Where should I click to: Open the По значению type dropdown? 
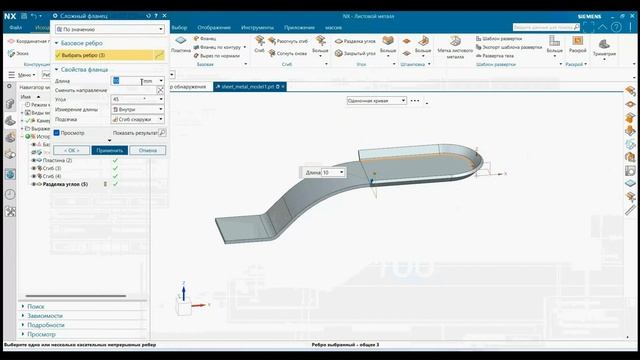(x=110, y=29)
